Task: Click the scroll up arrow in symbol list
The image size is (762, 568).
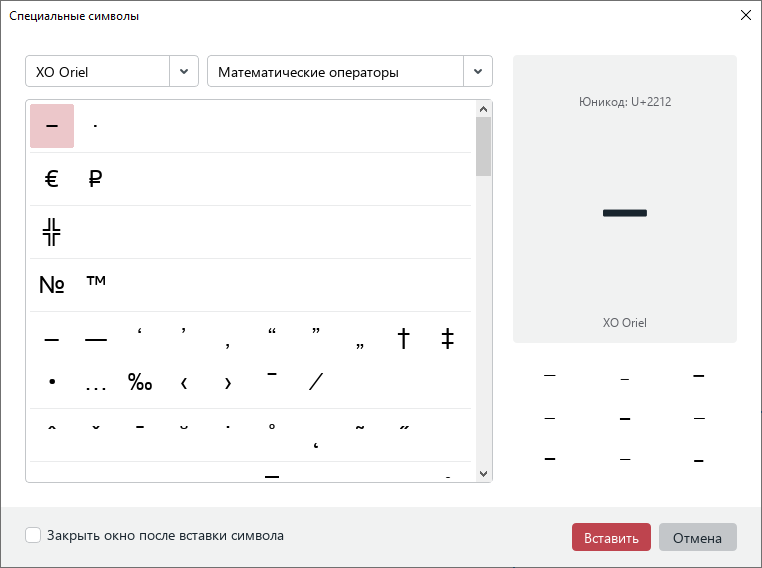Action: coord(484,109)
